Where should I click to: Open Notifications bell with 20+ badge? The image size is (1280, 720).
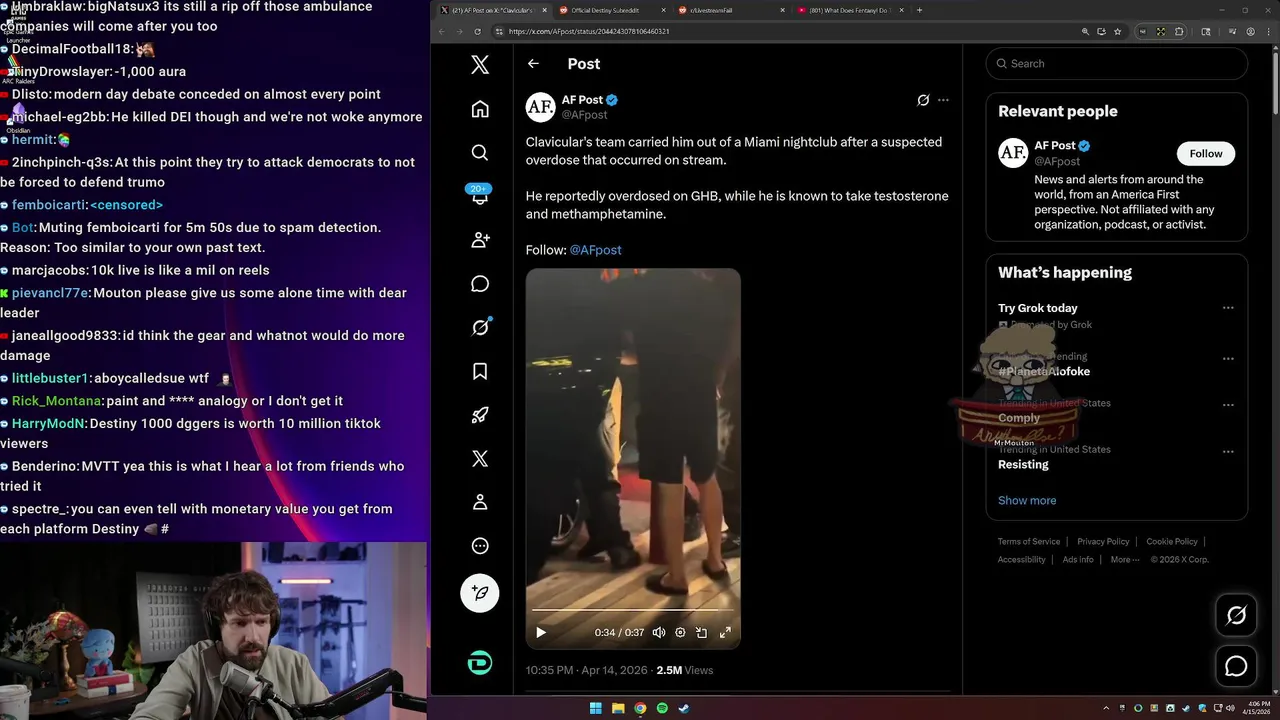pos(480,196)
